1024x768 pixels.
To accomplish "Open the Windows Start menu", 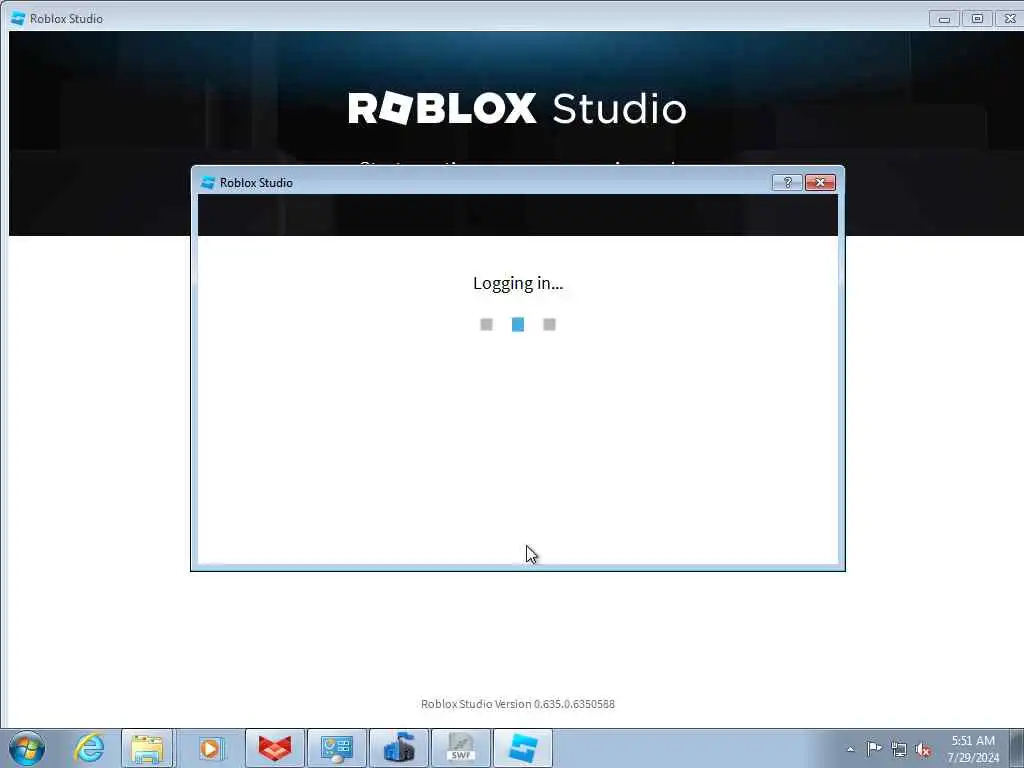I will 27,748.
